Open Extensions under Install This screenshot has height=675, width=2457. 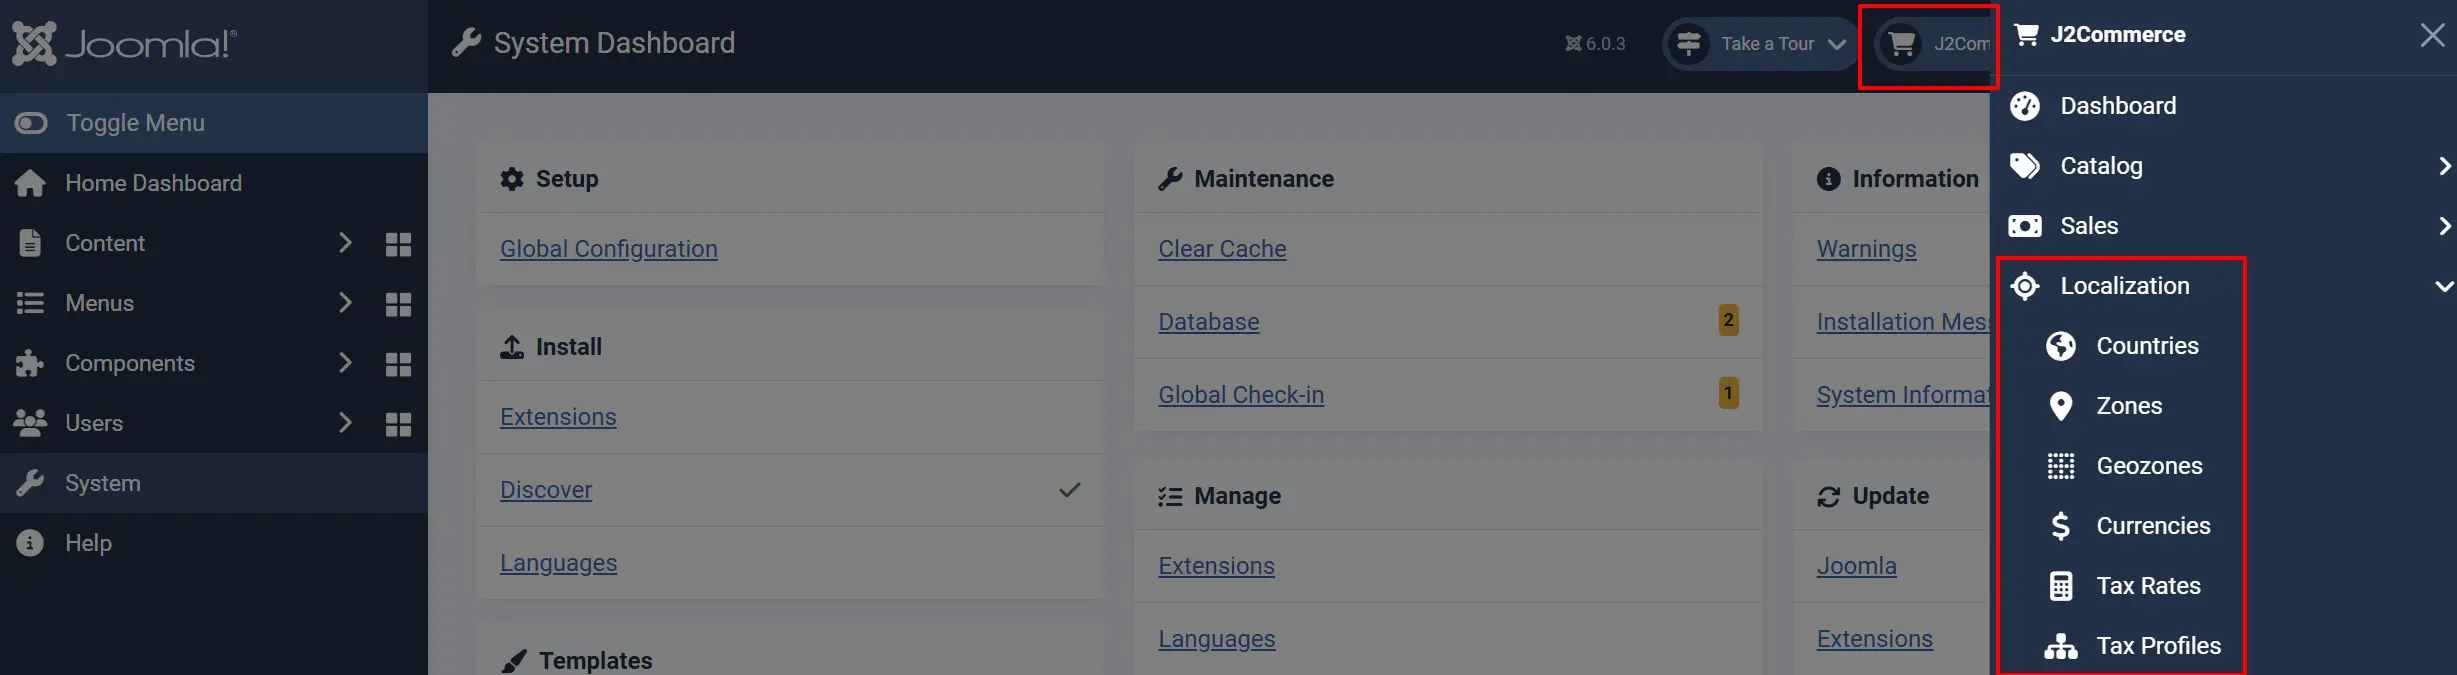pos(558,417)
